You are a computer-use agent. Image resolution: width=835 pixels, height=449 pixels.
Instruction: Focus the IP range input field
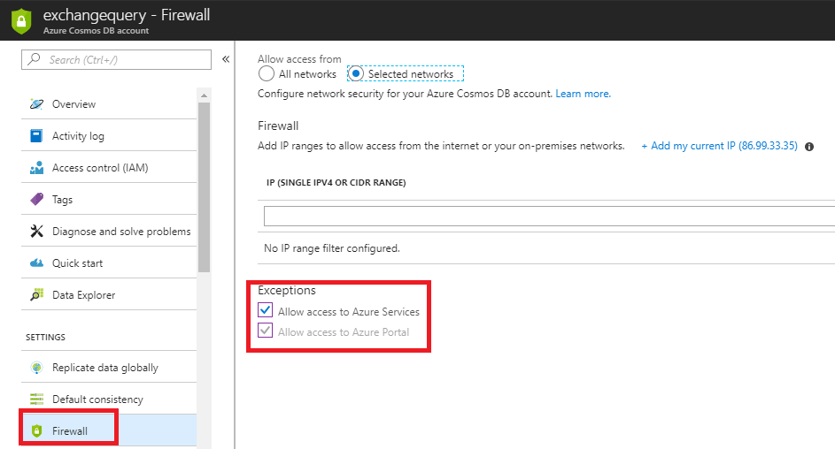tap(550, 216)
